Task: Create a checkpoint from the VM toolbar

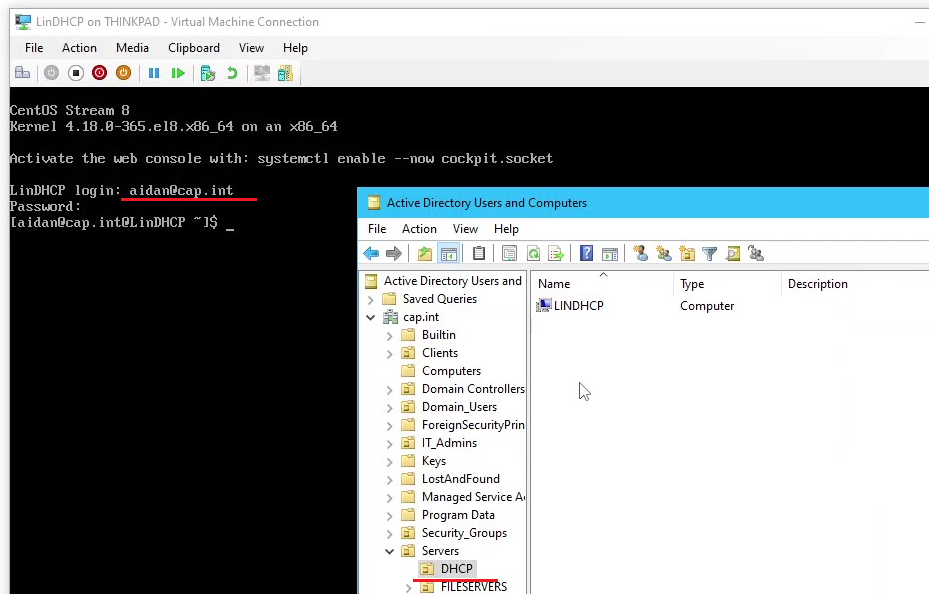Action: point(208,73)
